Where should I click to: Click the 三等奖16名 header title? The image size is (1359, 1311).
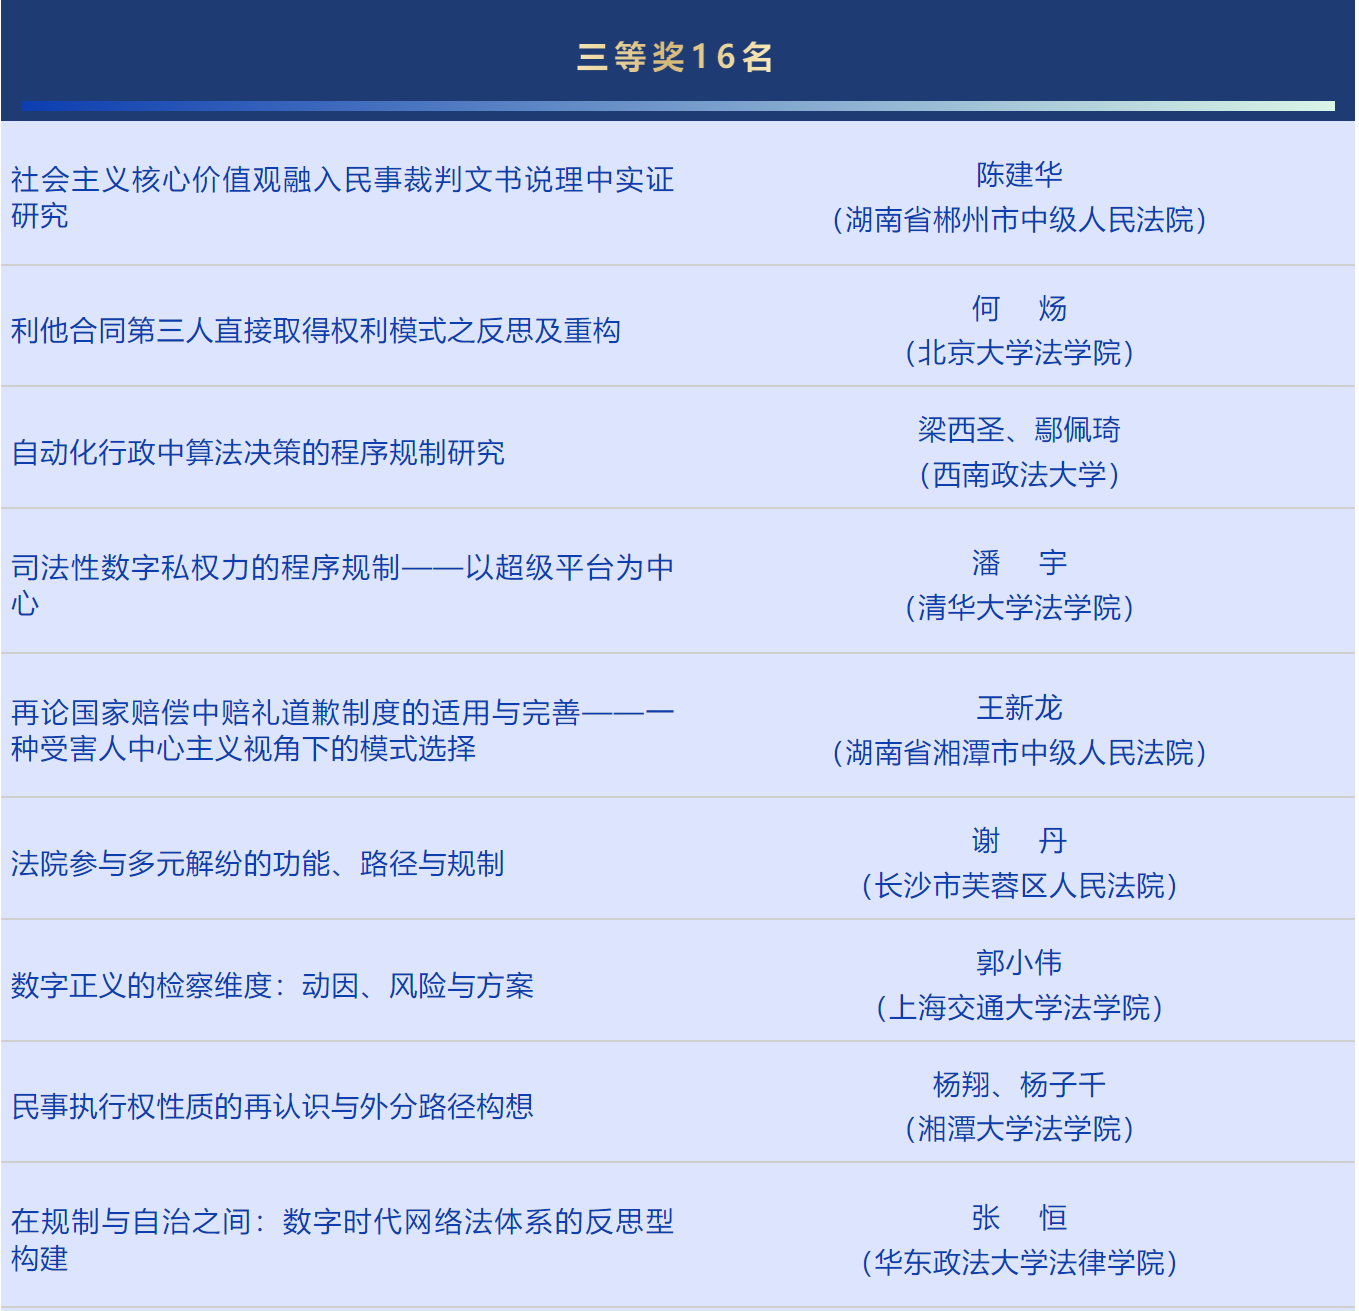point(676,57)
